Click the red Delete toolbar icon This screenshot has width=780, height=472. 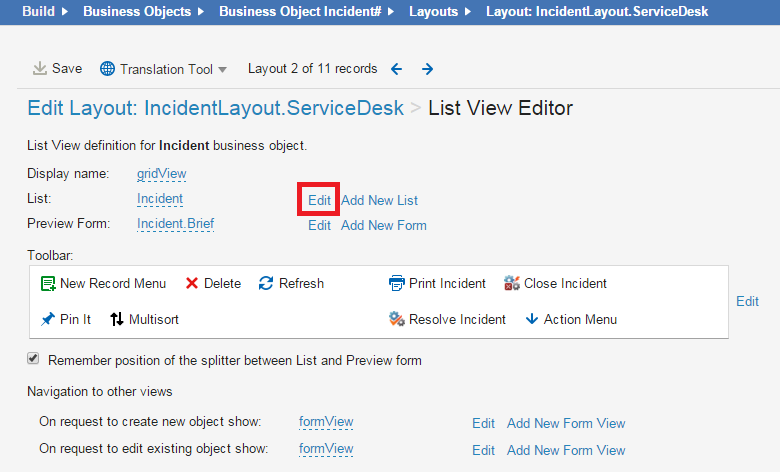(x=192, y=284)
